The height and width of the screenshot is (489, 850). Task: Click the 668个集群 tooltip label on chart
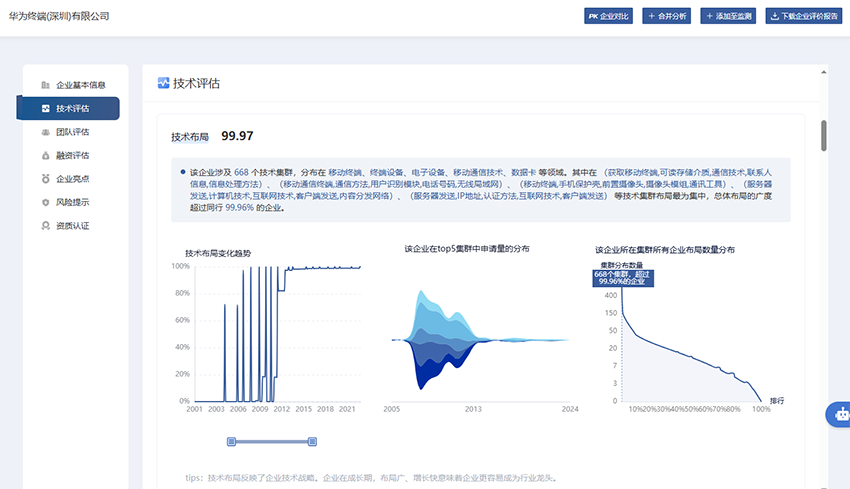coord(623,278)
